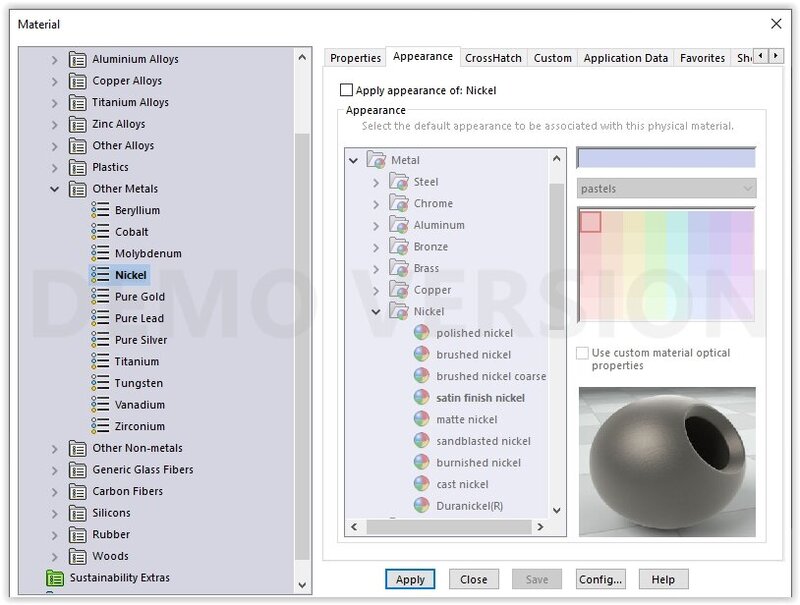Click the Chrome appearance folder icon
The image size is (800, 605).
point(399,203)
